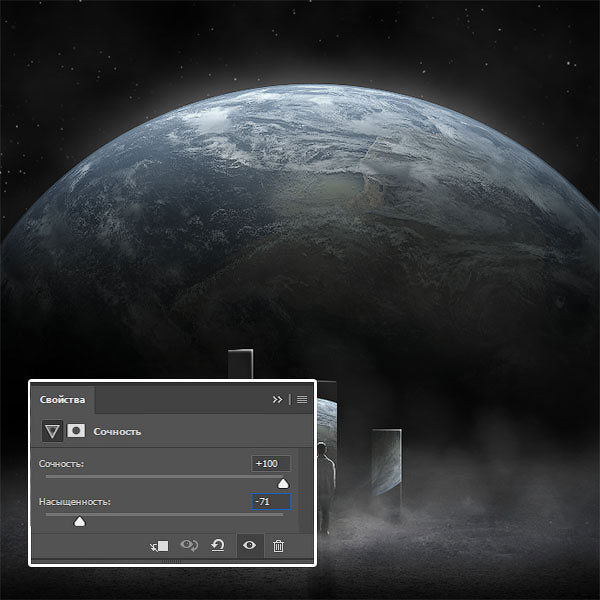
Task: Clip adjustment to layer below
Action: [x=160, y=546]
